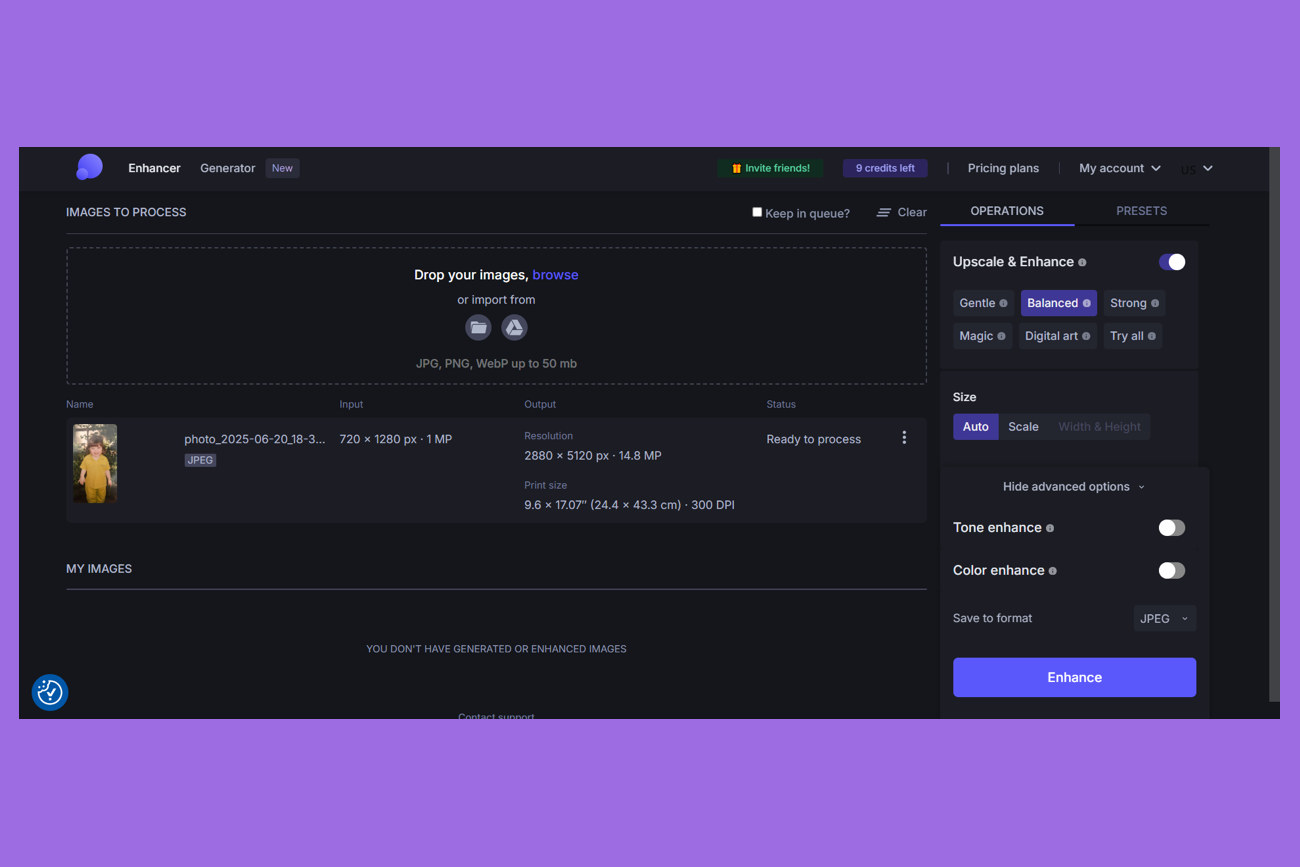Screen dimensions: 1300x867
Task: Open the My account dropdown
Action: pos(1119,168)
